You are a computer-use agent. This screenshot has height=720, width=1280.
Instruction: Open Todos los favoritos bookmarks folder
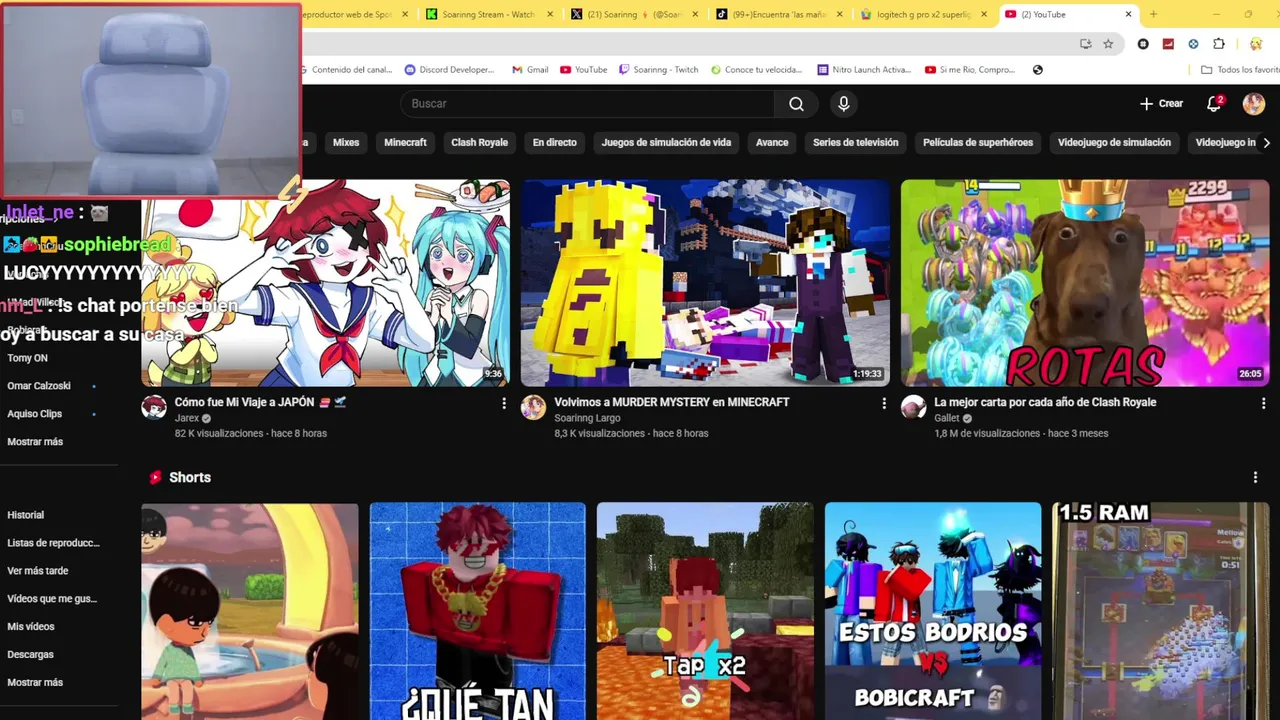pos(1239,70)
